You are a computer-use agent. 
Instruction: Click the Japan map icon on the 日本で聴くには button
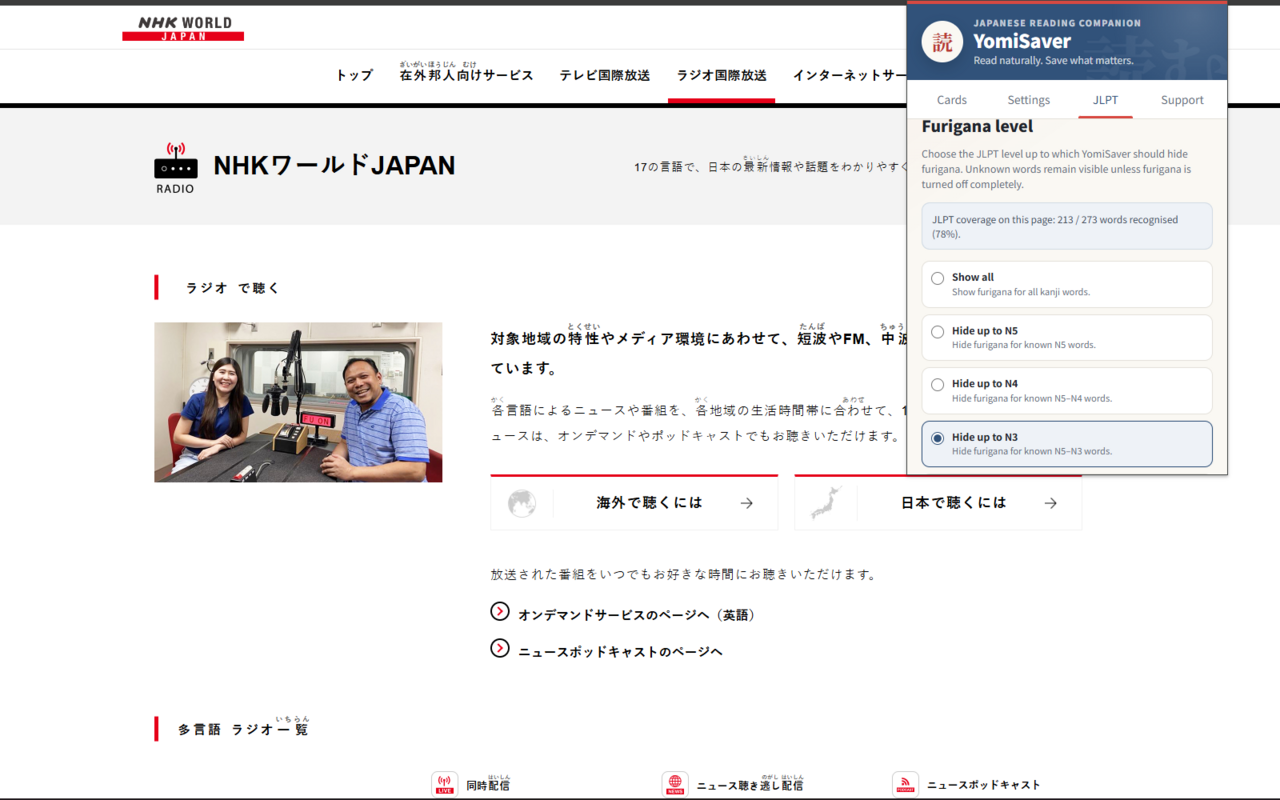826,503
